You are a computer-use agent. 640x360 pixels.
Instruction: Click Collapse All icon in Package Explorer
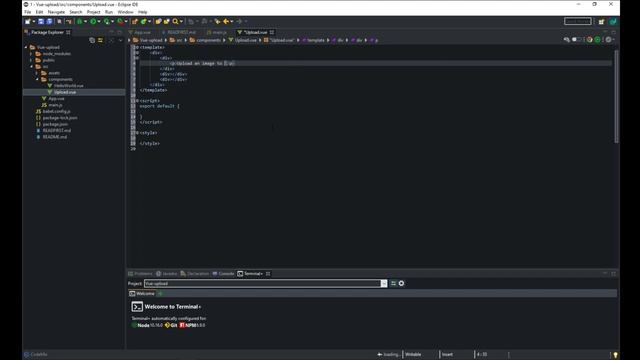pyautogui.click(x=92, y=40)
